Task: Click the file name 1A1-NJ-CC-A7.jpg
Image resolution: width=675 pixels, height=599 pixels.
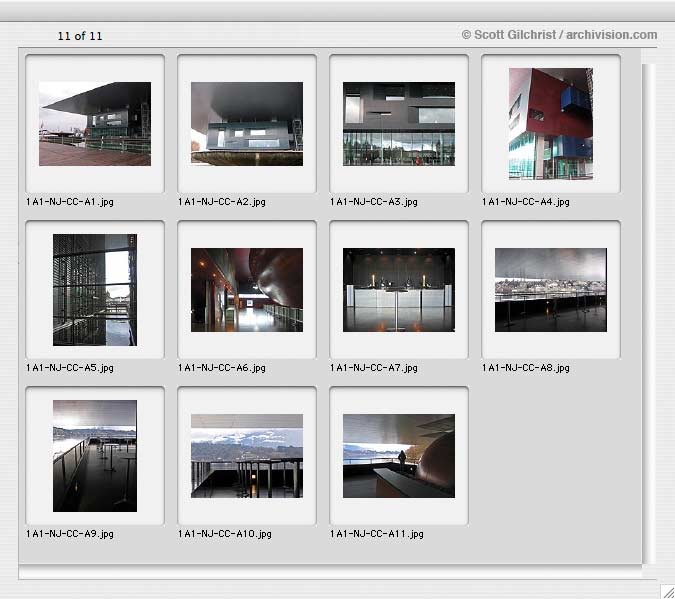Action: tap(374, 368)
